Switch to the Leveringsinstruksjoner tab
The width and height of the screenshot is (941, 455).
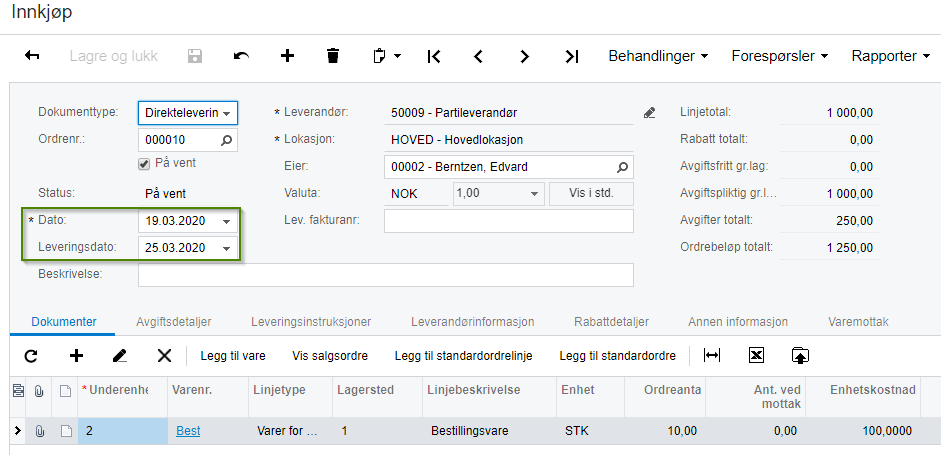click(x=311, y=322)
